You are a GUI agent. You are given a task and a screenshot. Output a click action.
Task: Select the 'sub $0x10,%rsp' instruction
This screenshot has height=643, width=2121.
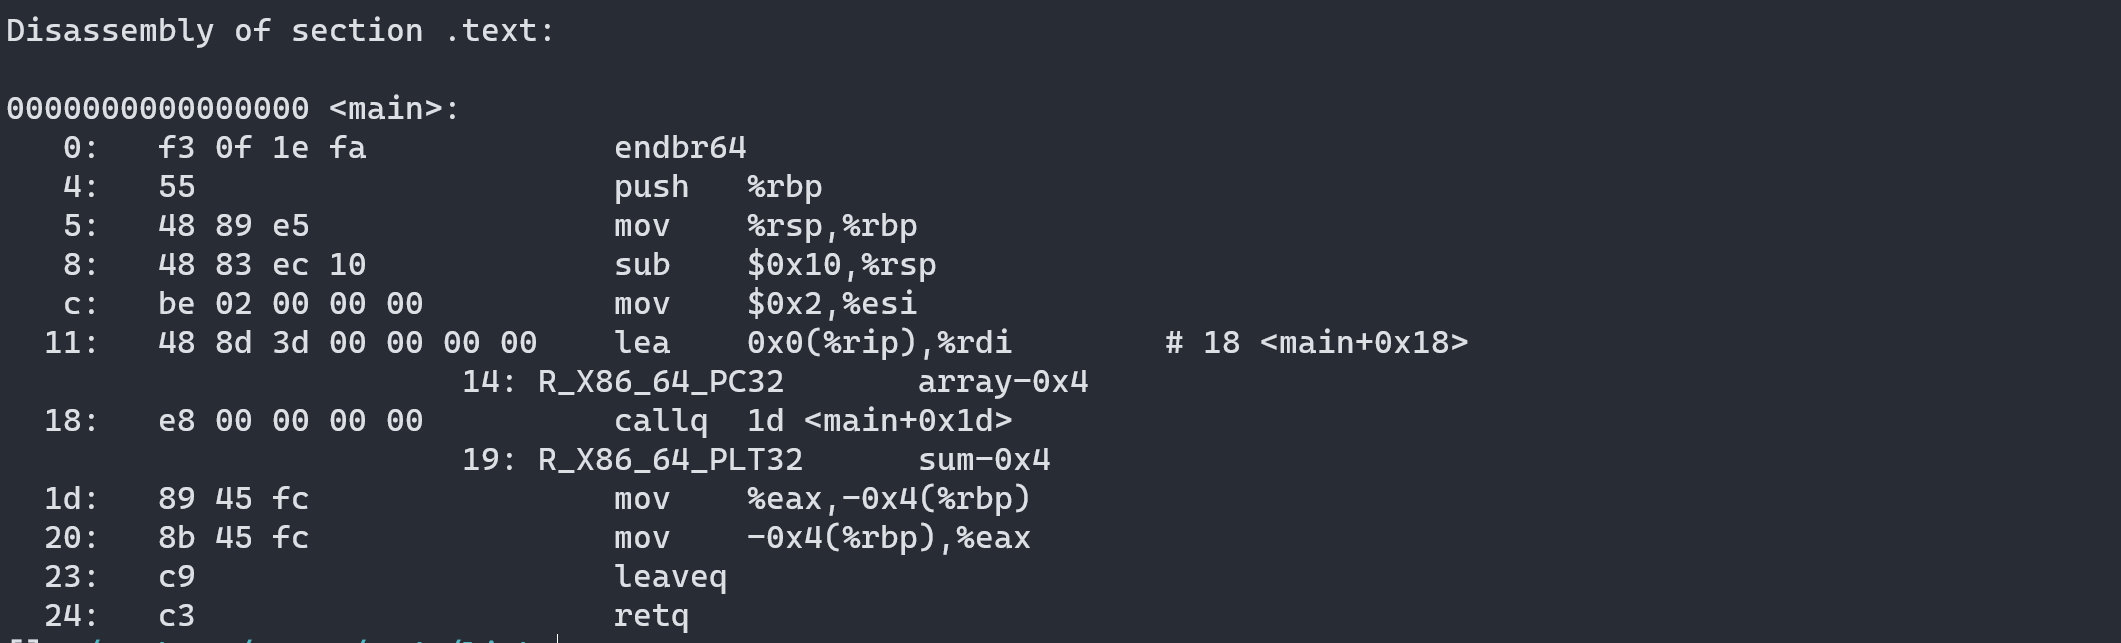(x=775, y=265)
